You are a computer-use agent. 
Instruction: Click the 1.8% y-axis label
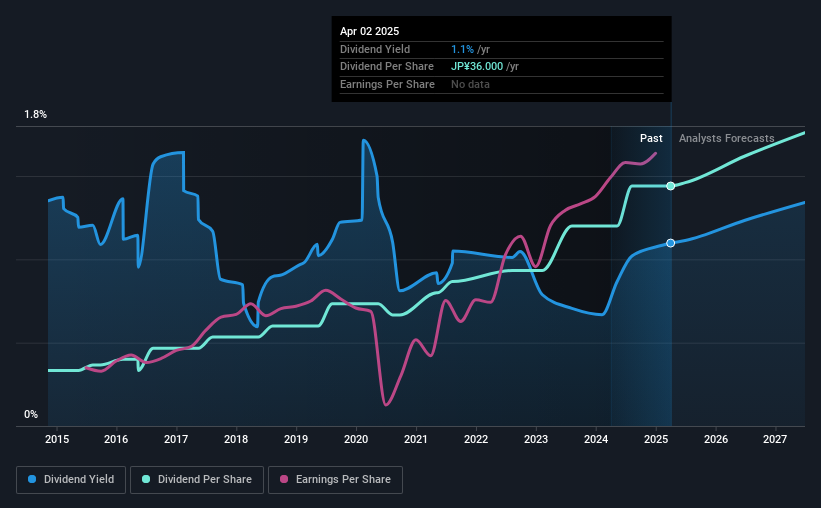click(x=36, y=114)
